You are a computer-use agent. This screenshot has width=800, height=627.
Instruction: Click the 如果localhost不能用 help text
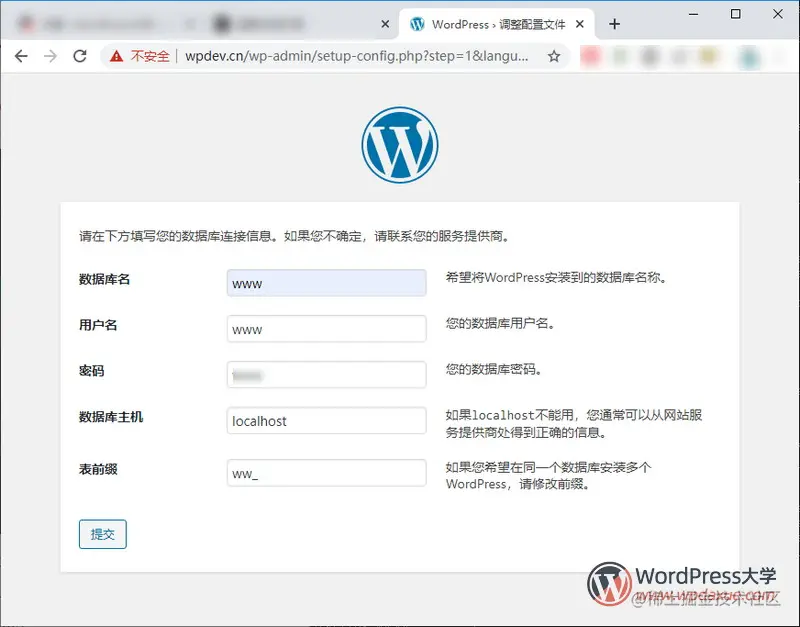(x=574, y=423)
